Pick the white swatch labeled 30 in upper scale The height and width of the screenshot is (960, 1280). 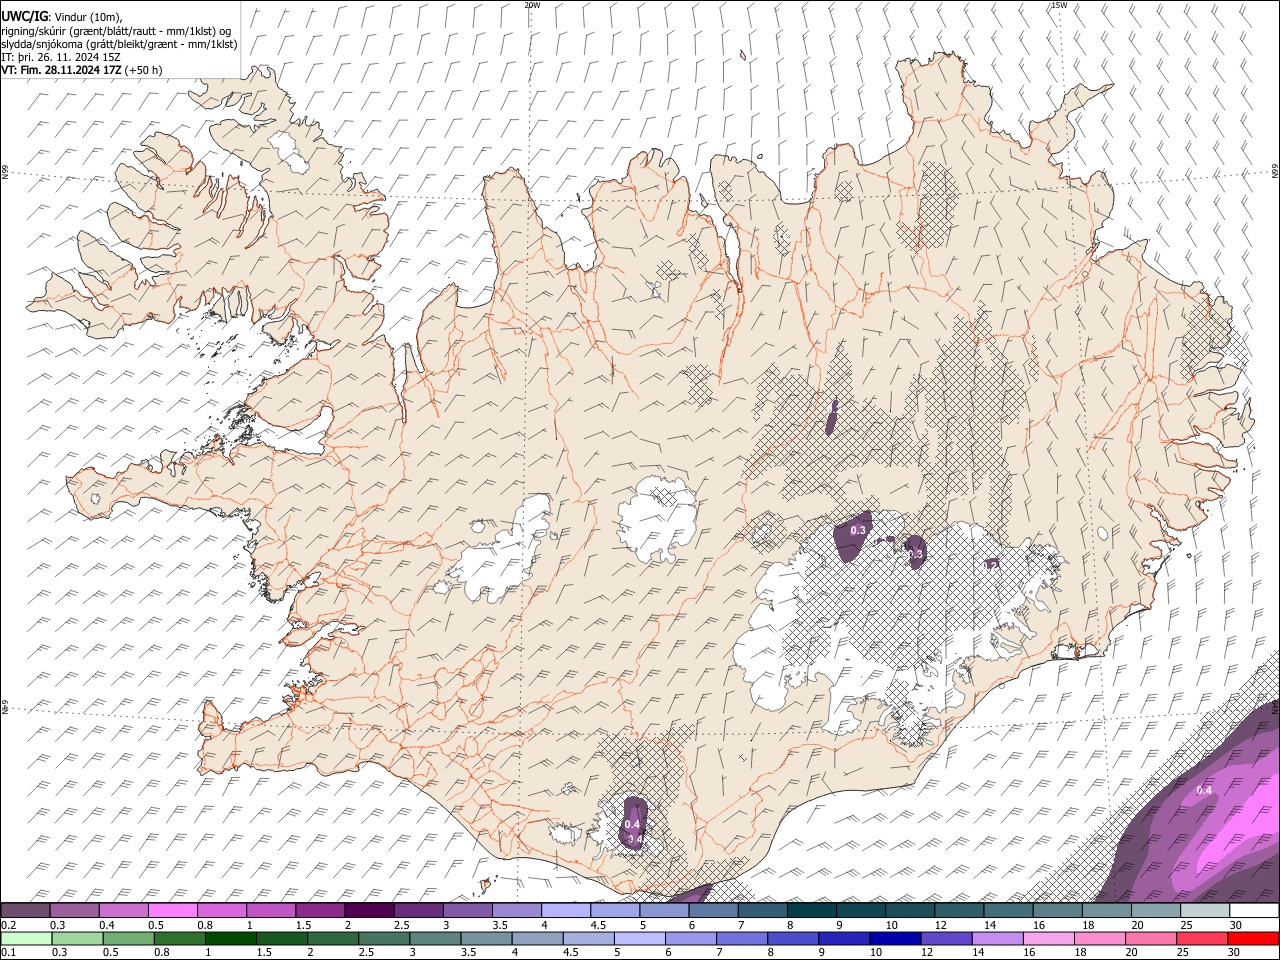tap(1253, 911)
